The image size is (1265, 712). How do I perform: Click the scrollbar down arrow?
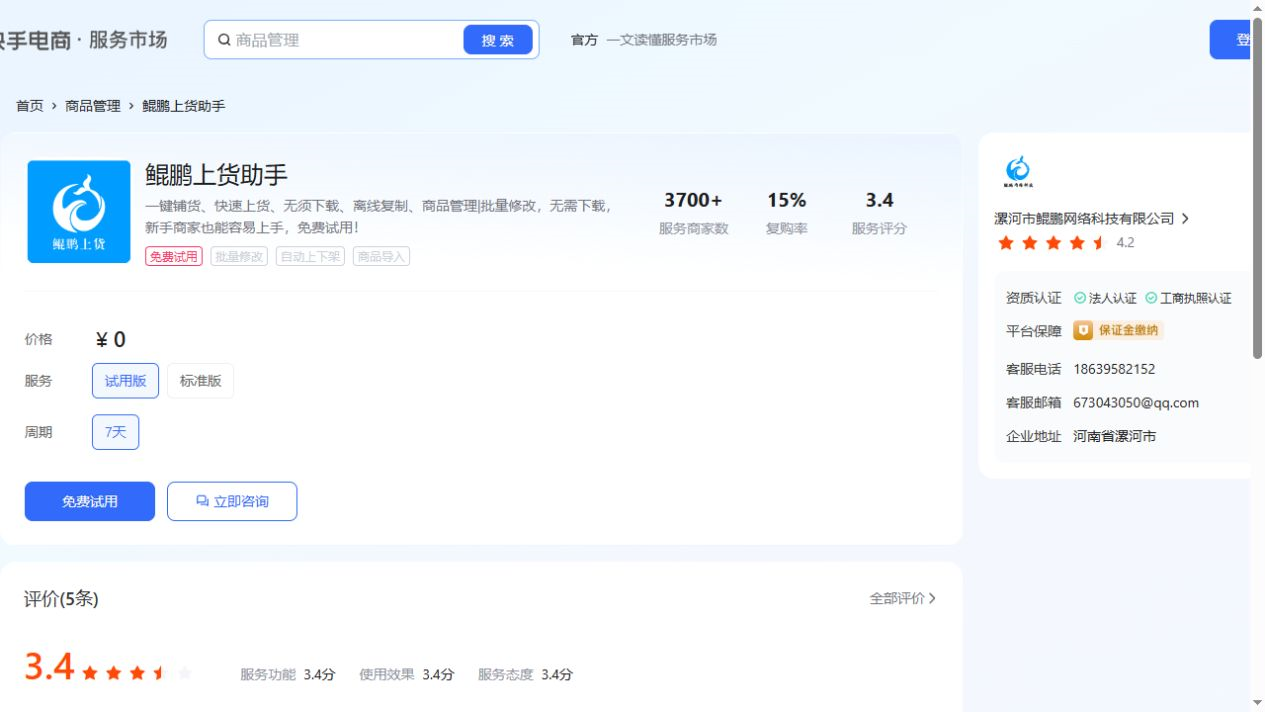1257,703
